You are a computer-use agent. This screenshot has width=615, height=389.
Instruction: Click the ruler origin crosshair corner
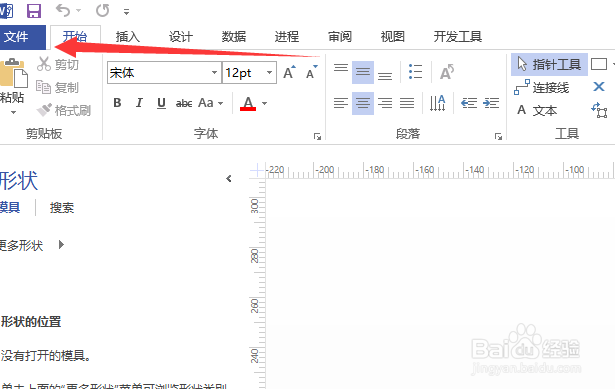[x=257, y=170]
